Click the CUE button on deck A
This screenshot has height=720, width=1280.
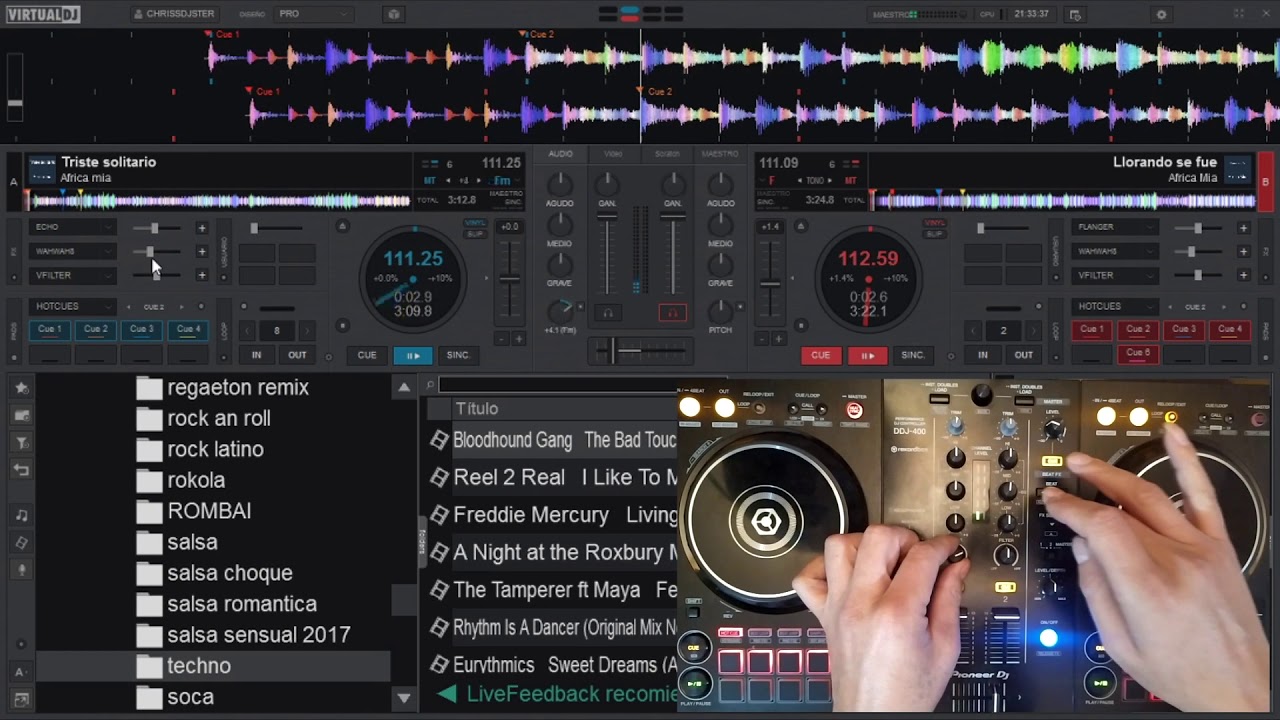click(367, 355)
